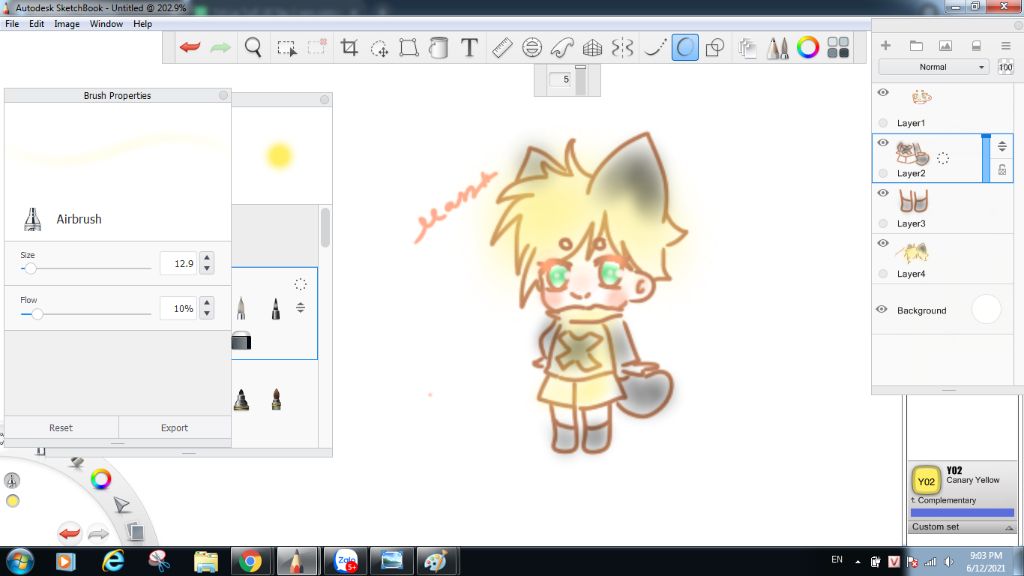Screen dimensions: 1024x576
Task: Click Reset in Brush Properties
Action: point(61,428)
